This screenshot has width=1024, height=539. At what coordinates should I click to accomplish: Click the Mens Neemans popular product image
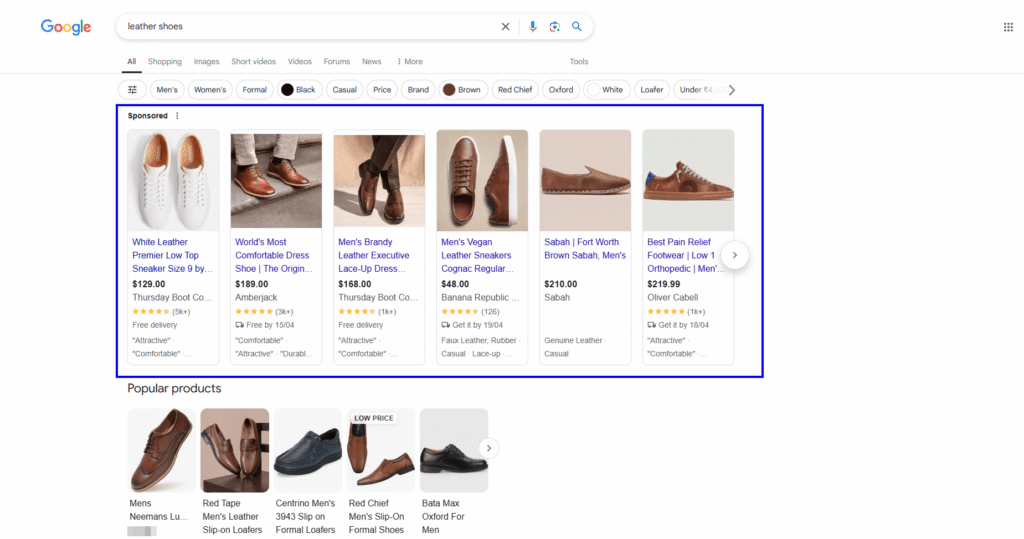(161, 450)
